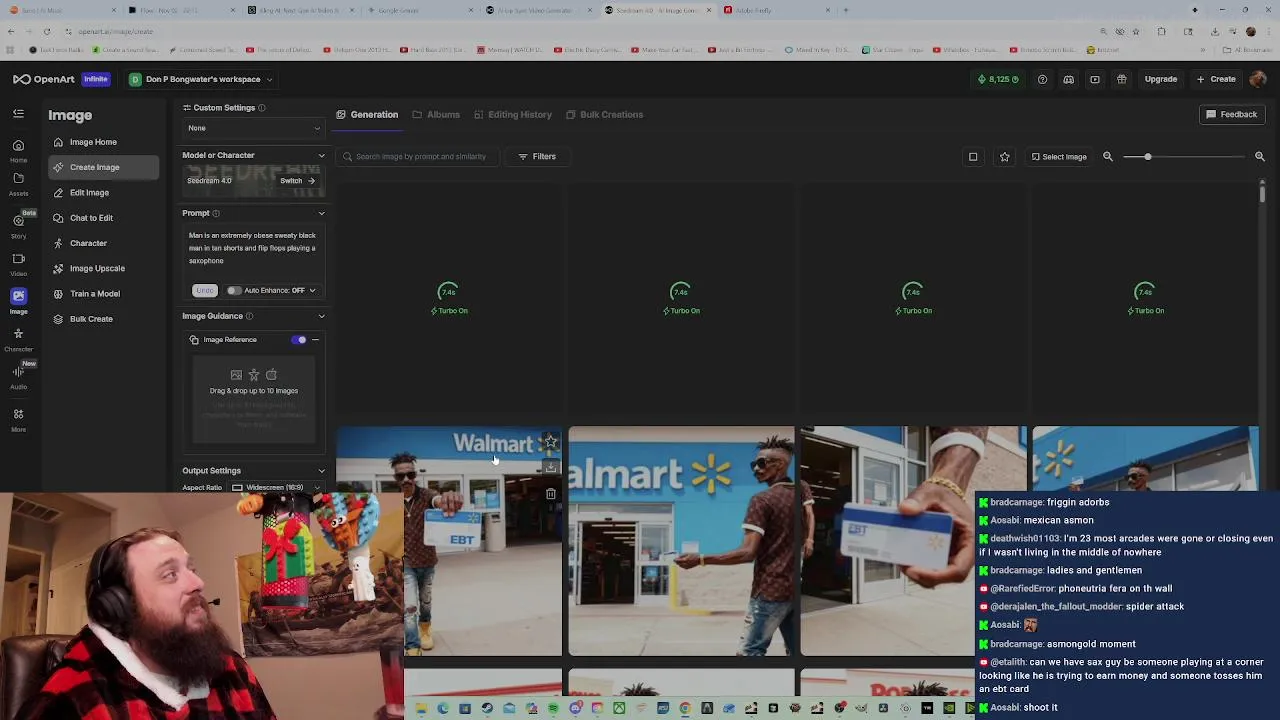Toggle Image Reference switch
The height and width of the screenshot is (720, 1280).
pos(299,340)
